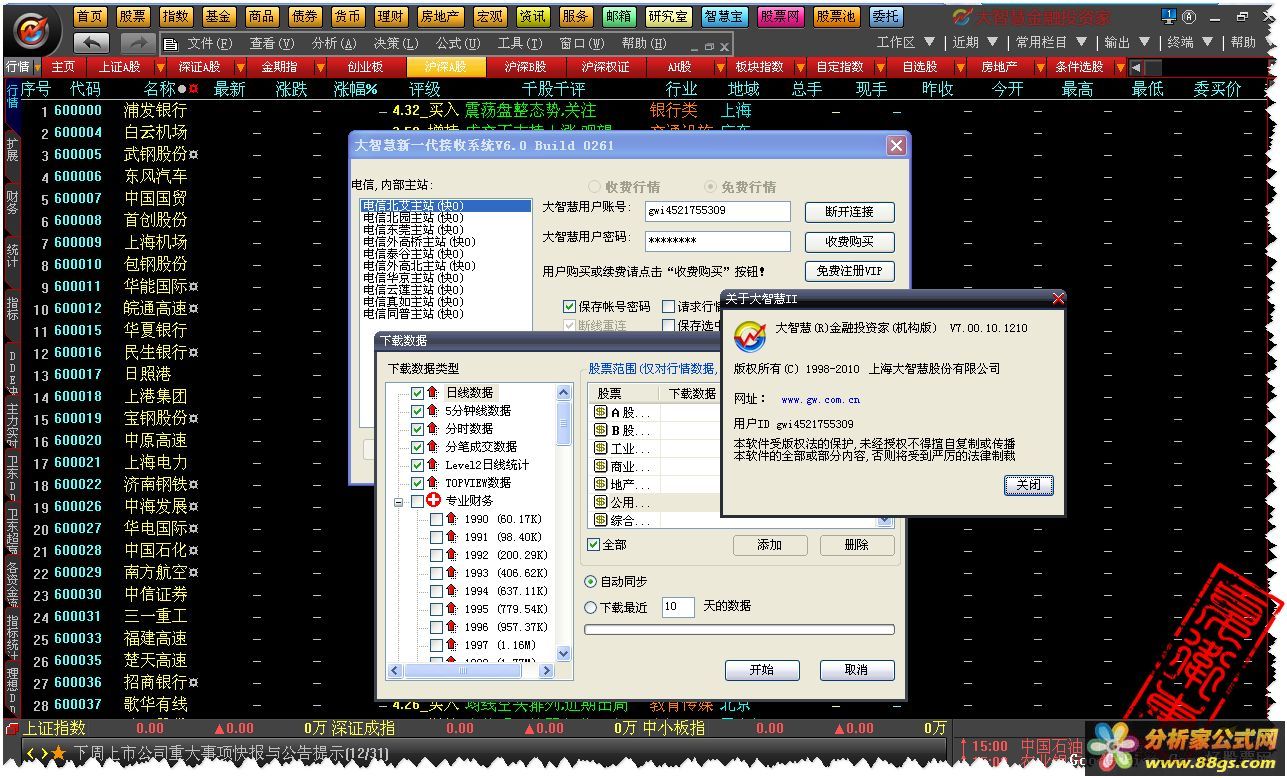Click the 大智慧 logo in the About dialog

click(x=749, y=335)
